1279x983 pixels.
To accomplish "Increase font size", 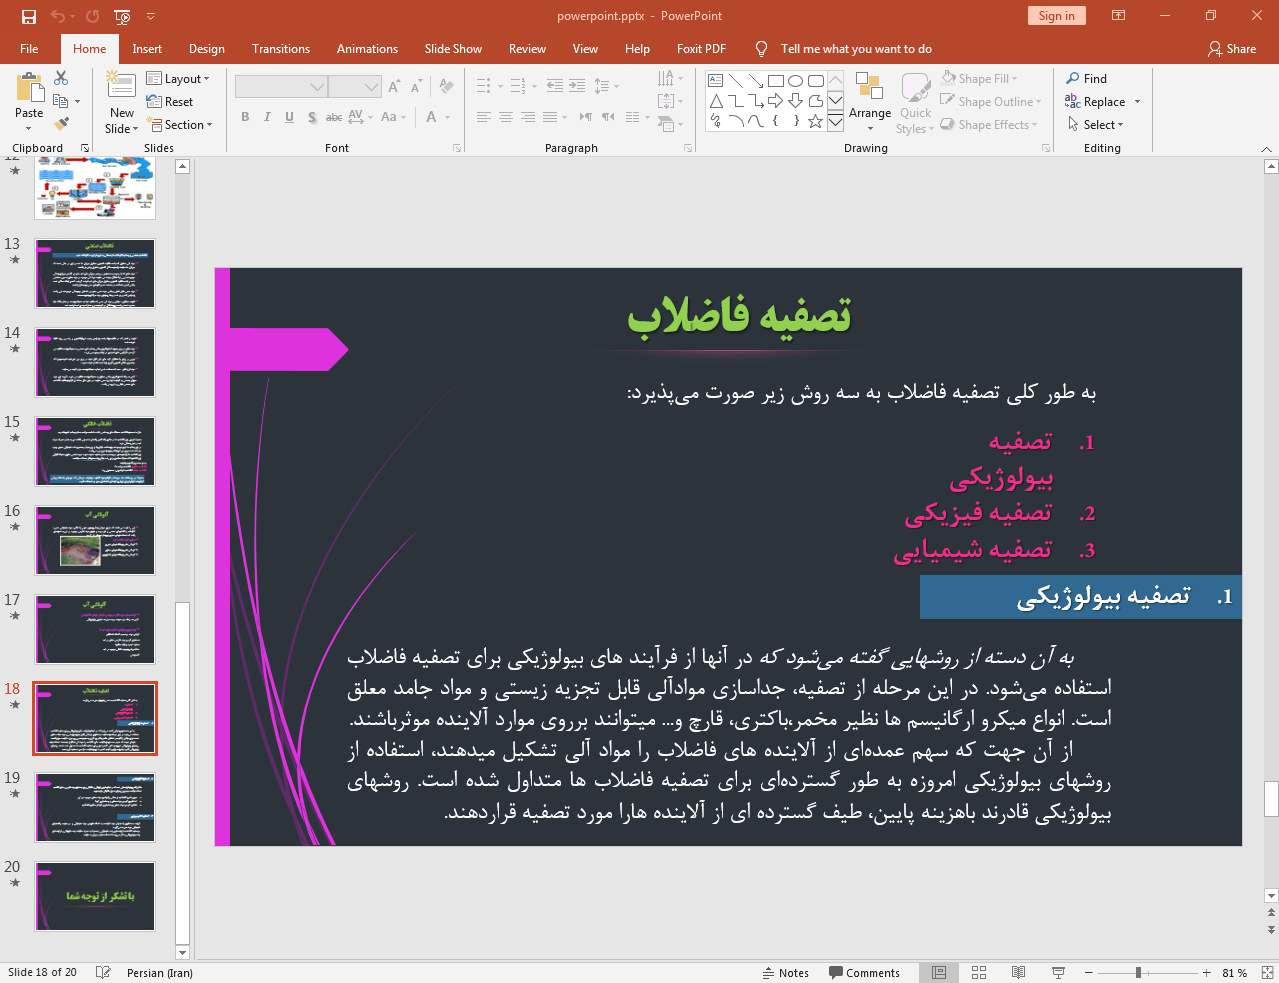I will [394, 87].
